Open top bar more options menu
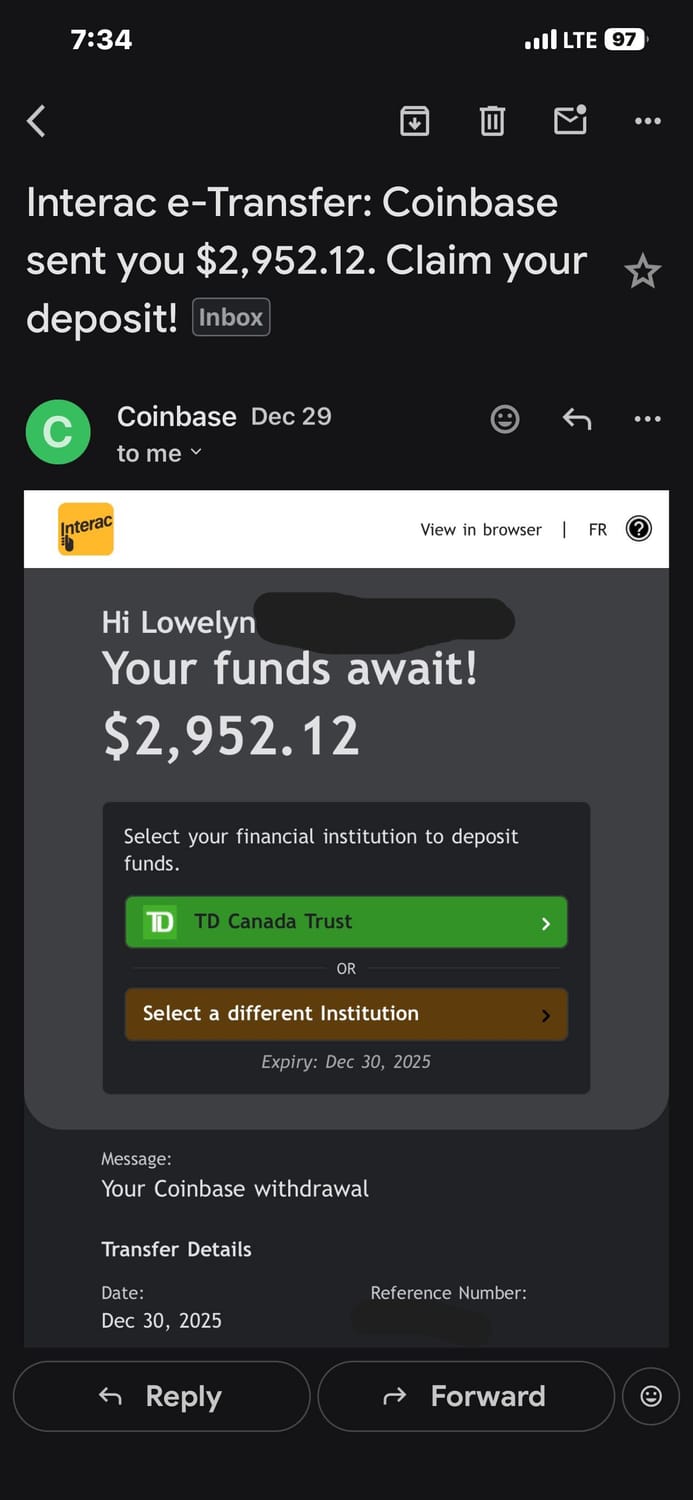Viewport: 693px width, 1500px height. [648, 121]
